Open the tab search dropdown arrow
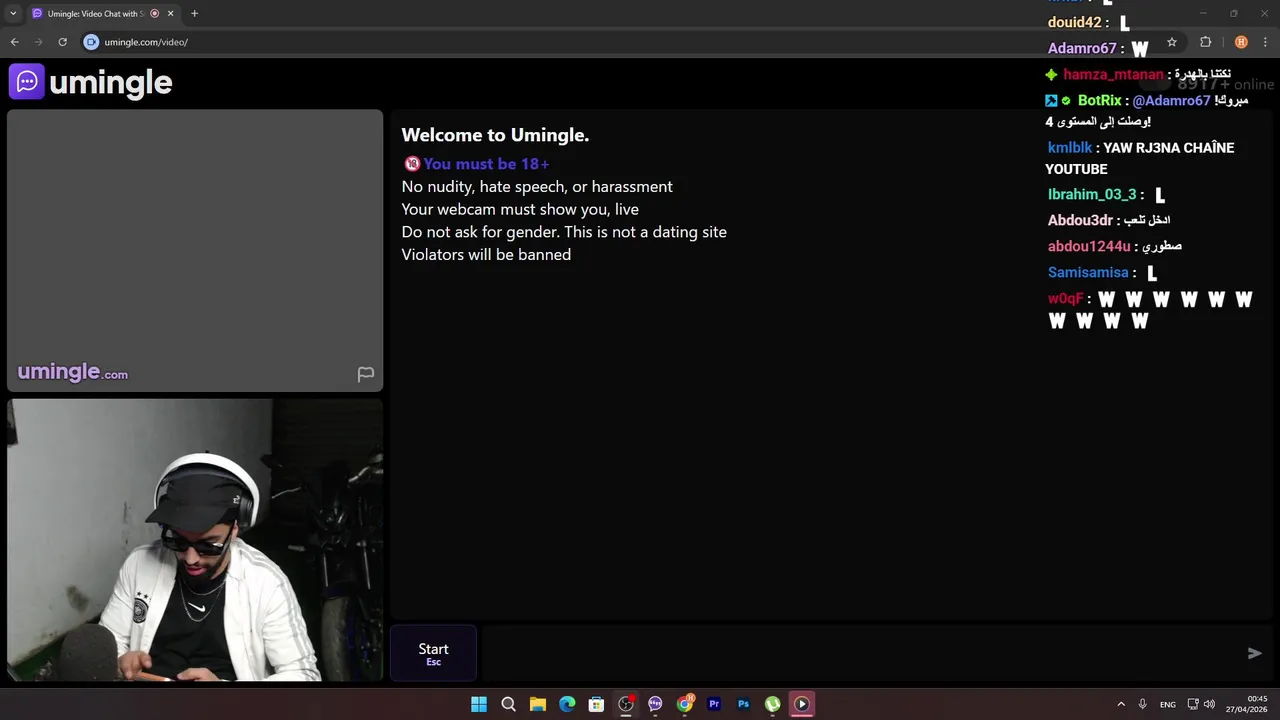 pos(13,14)
